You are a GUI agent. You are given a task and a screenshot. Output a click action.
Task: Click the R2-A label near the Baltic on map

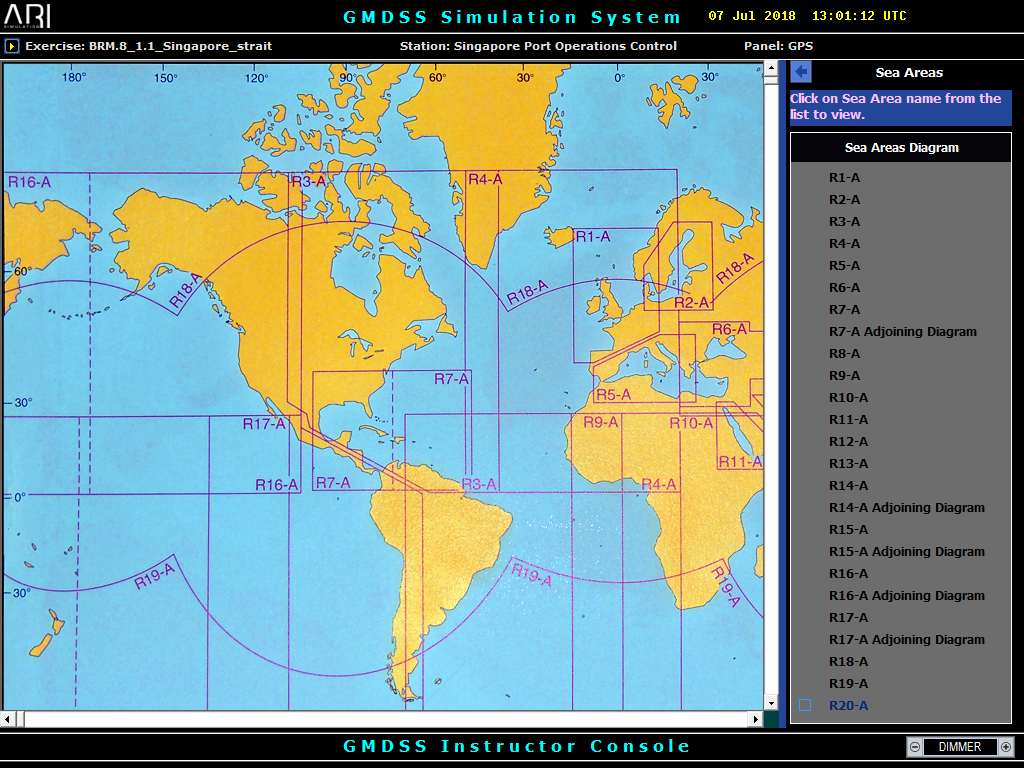coord(691,302)
